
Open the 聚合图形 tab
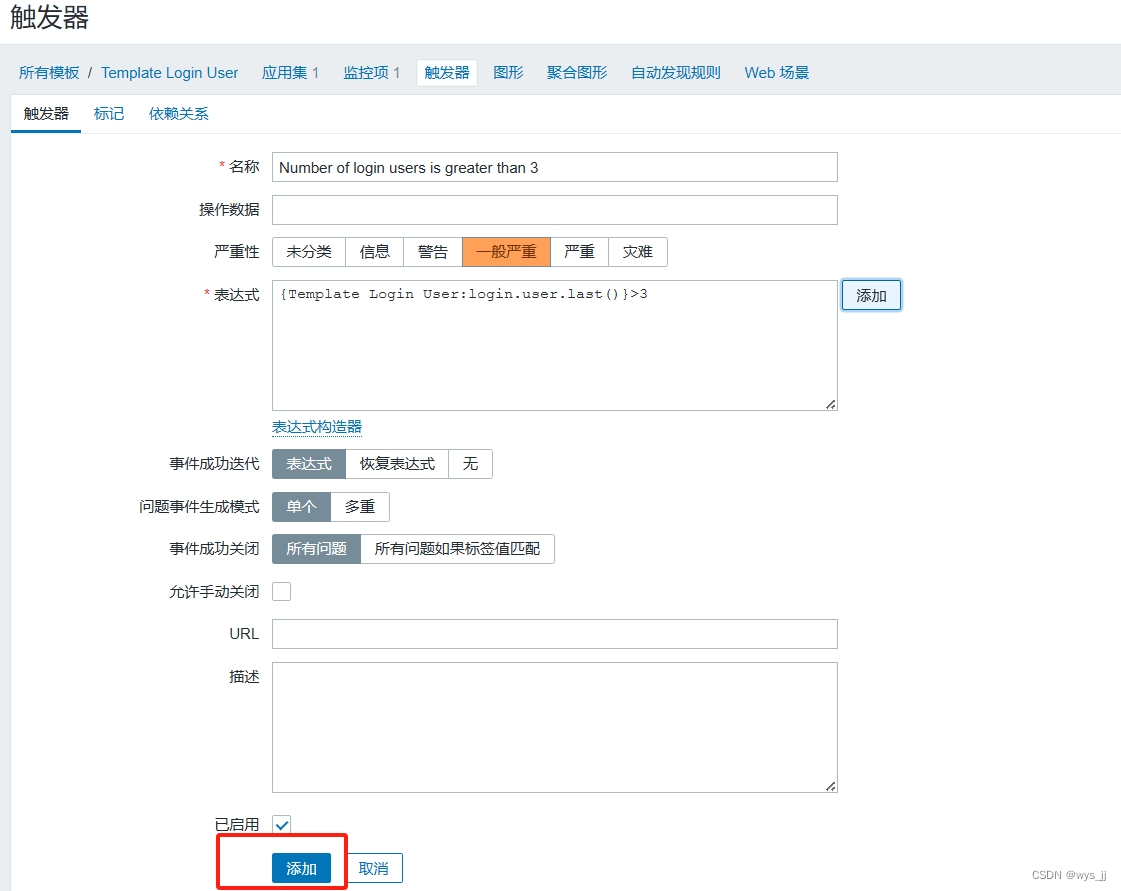click(x=577, y=73)
